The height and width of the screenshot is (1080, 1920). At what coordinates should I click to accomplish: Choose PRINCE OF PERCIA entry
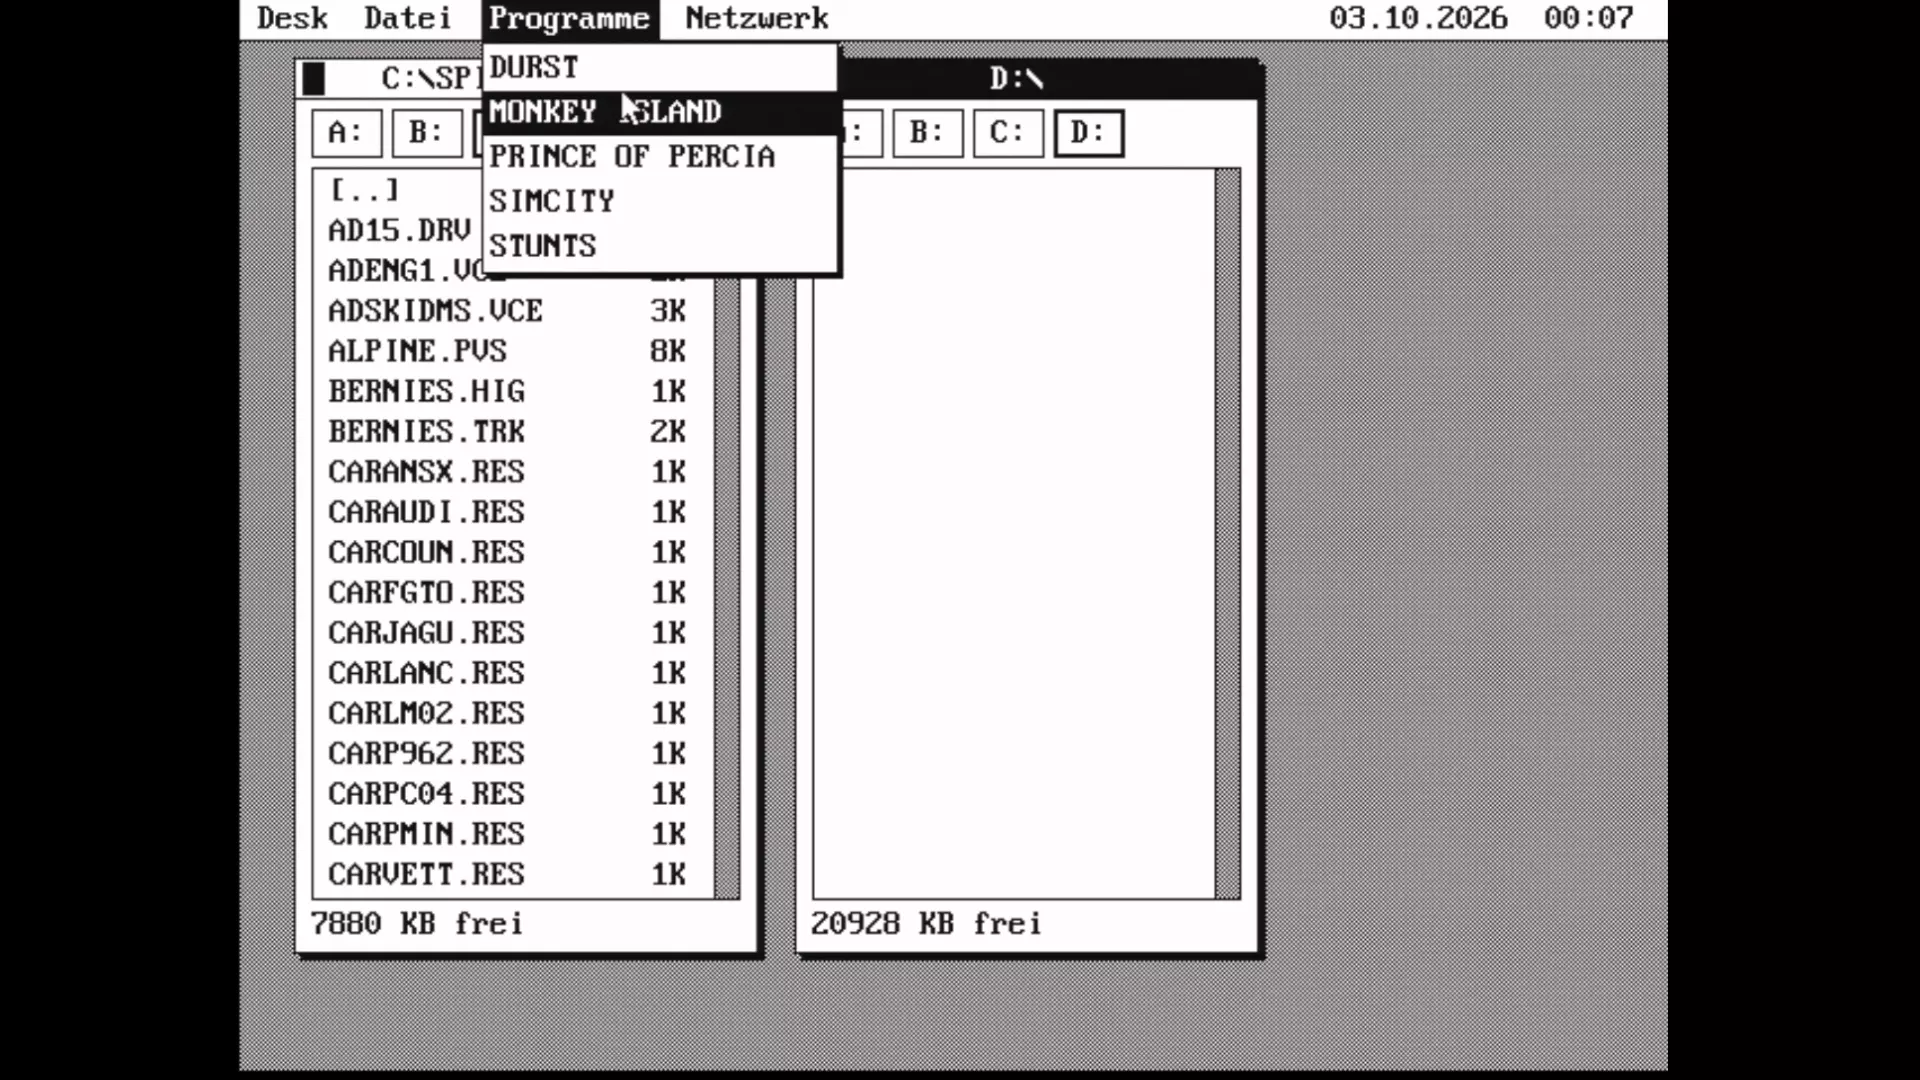(660, 156)
